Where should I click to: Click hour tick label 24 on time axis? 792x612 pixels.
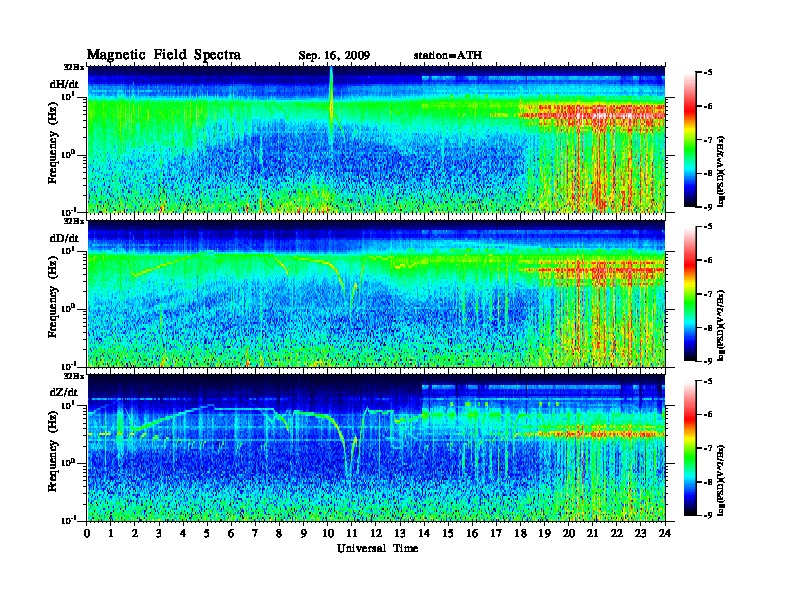coord(665,534)
